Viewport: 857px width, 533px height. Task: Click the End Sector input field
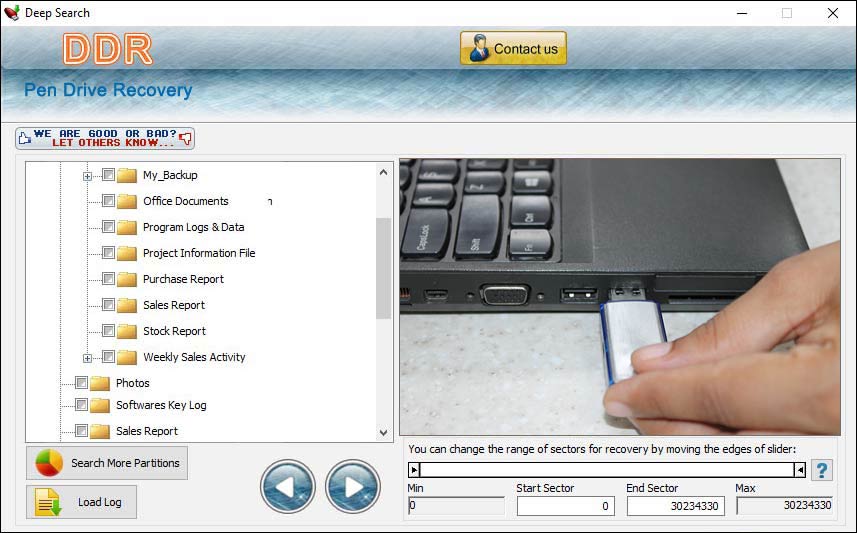point(676,506)
